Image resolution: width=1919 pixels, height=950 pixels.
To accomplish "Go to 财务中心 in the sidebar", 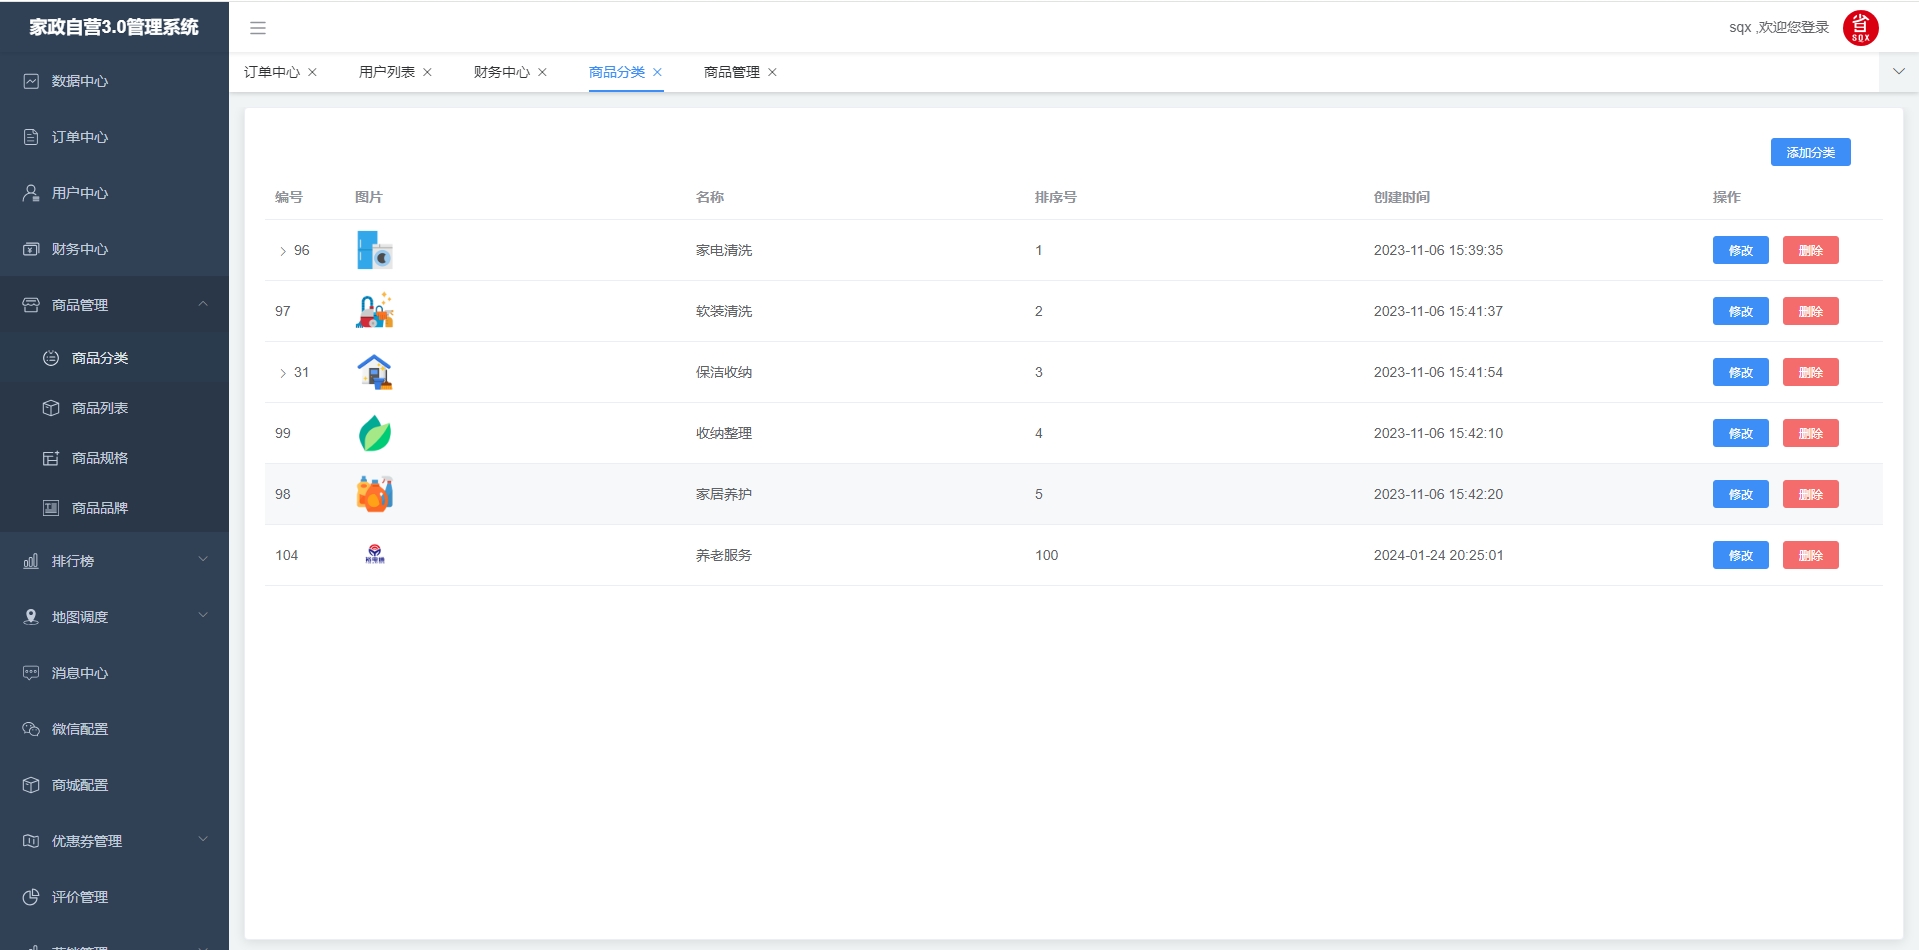I will pyautogui.click(x=80, y=249).
